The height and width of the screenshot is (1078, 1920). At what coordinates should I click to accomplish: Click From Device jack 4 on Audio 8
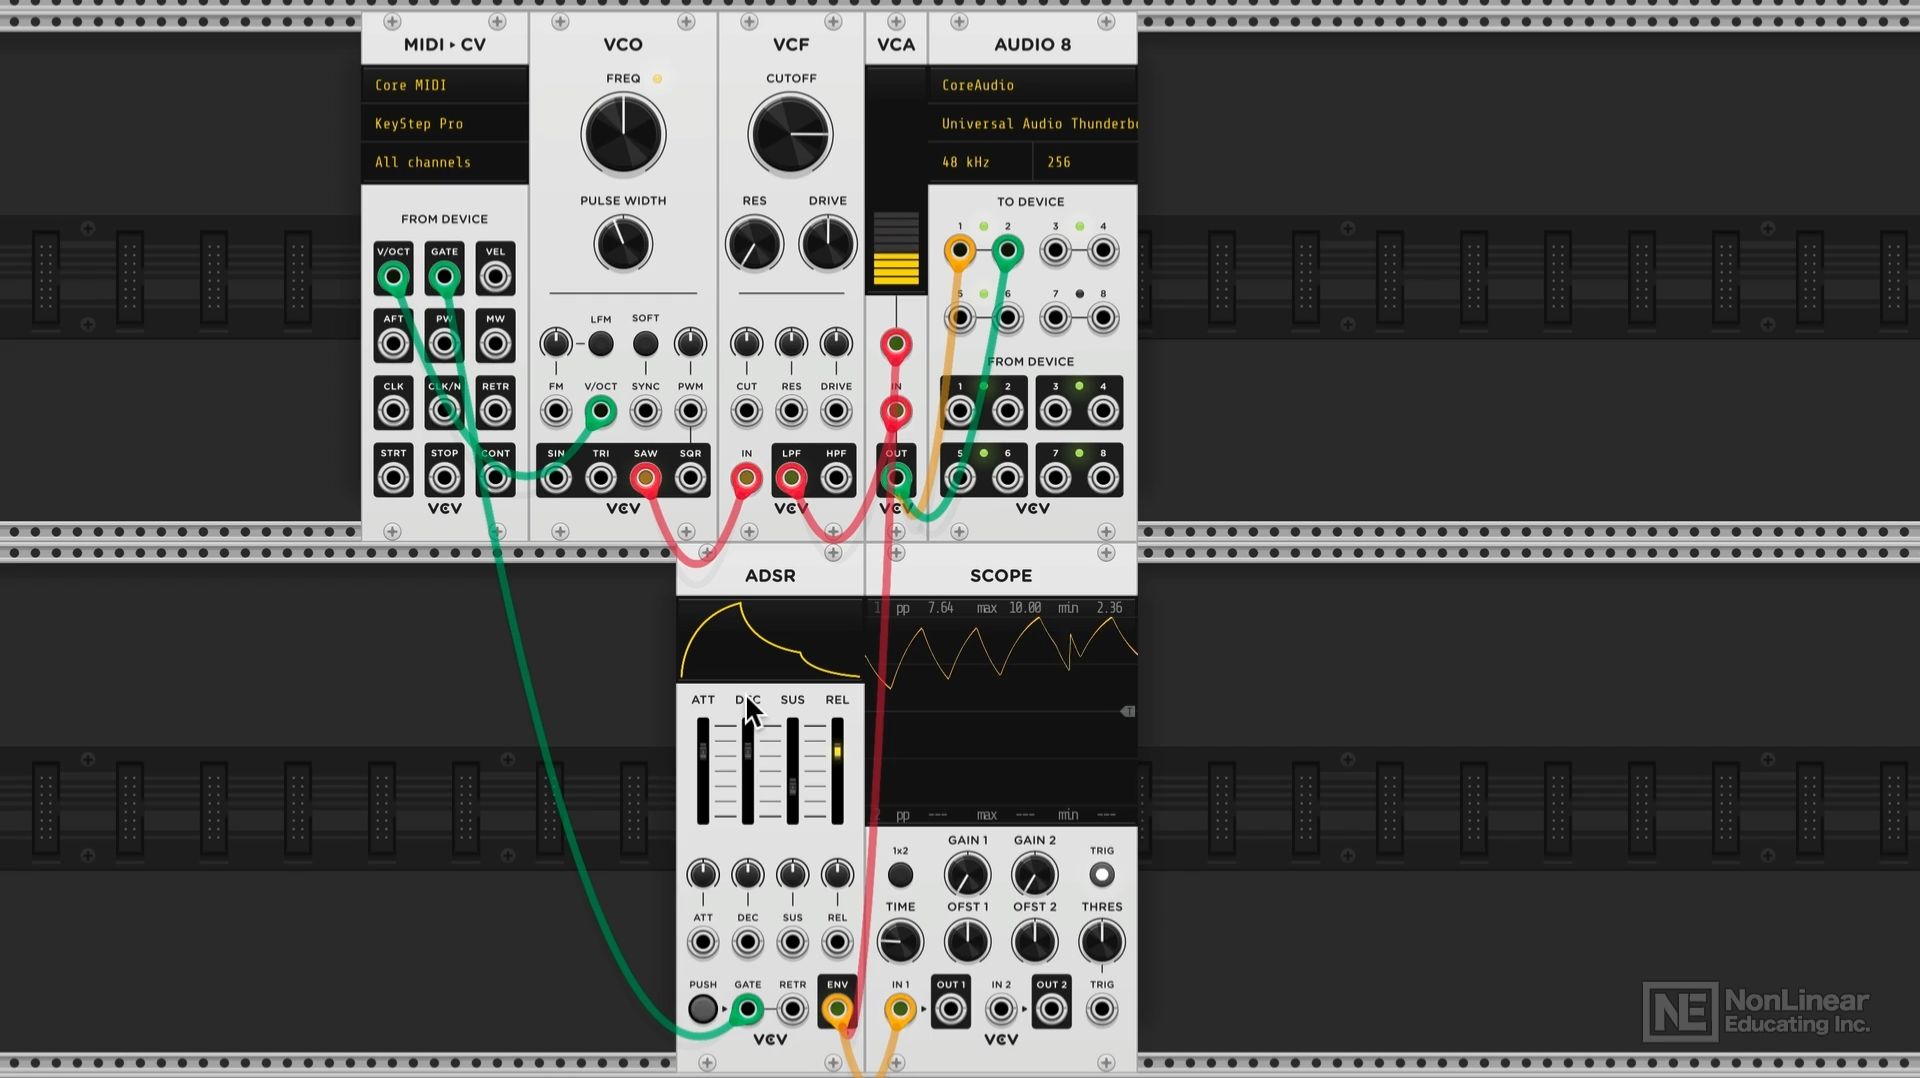point(1103,410)
